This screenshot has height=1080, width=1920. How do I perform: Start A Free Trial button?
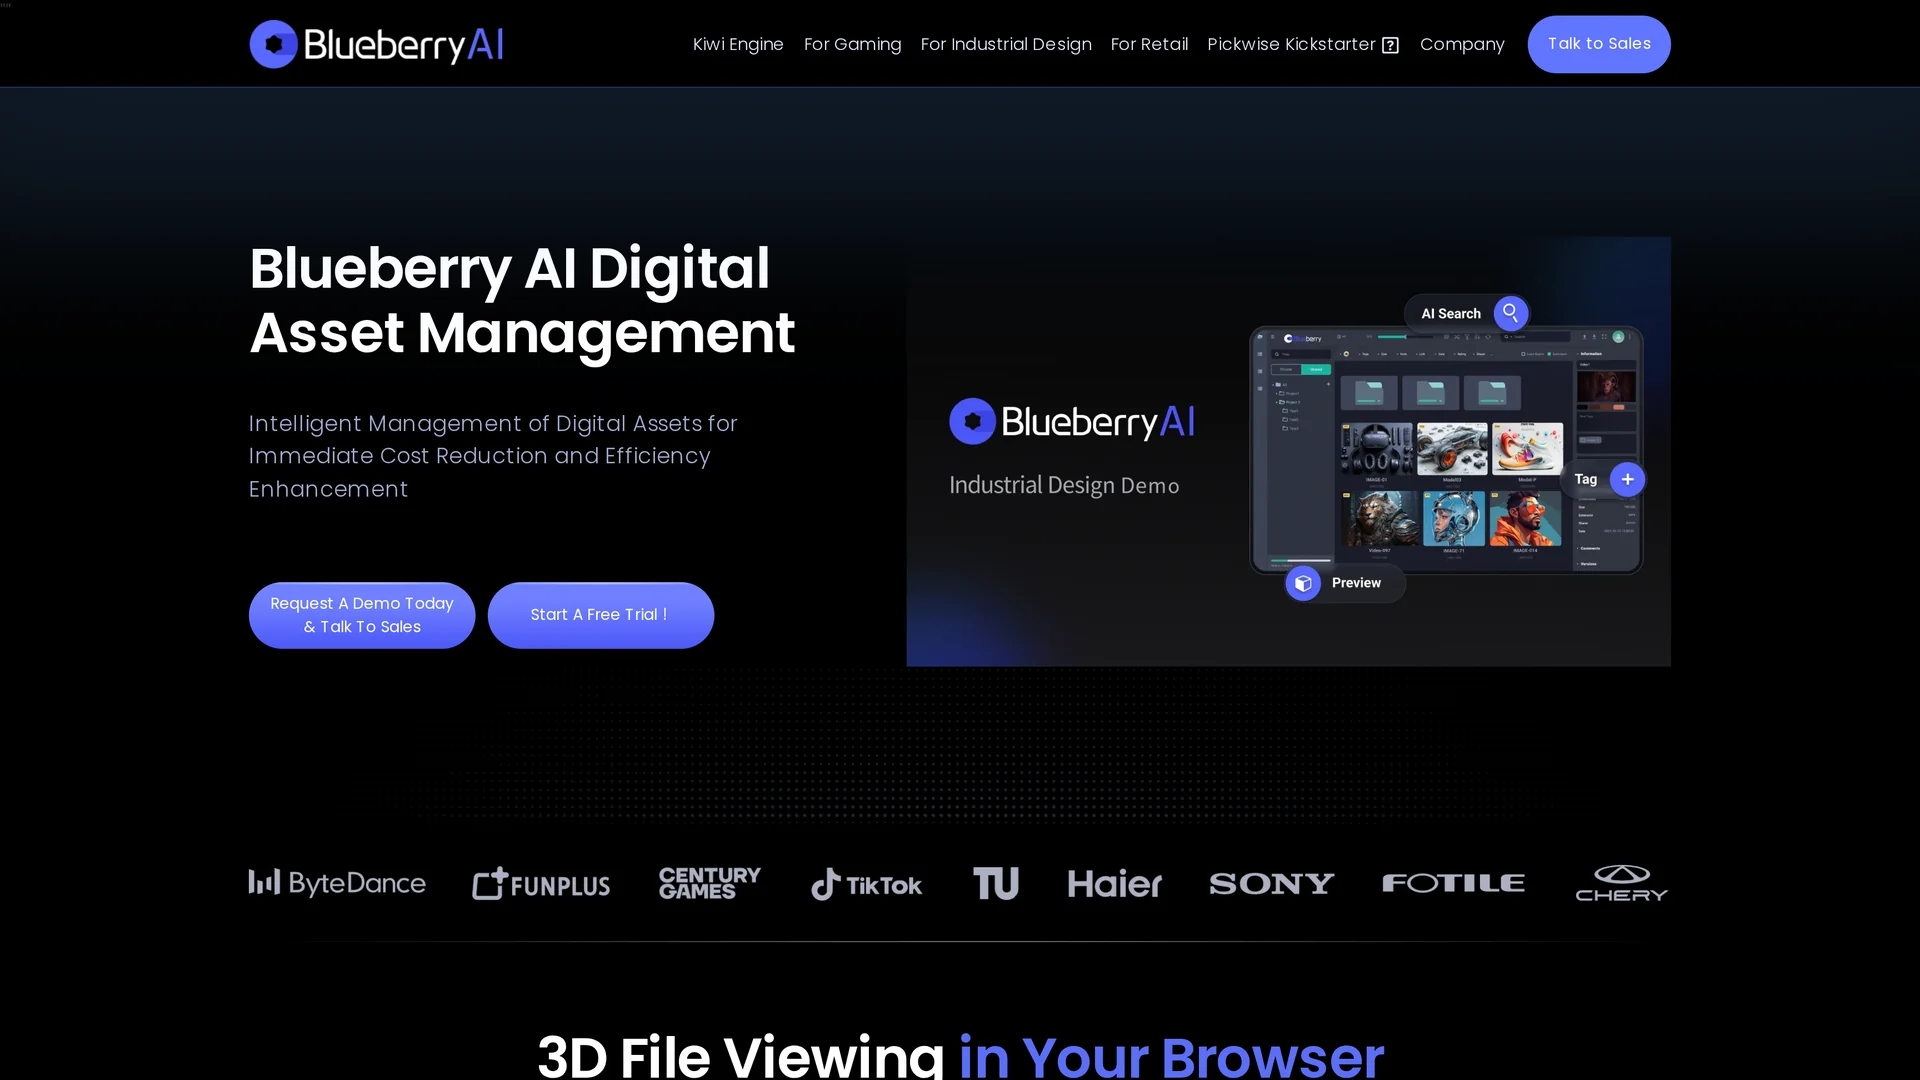pyautogui.click(x=601, y=615)
